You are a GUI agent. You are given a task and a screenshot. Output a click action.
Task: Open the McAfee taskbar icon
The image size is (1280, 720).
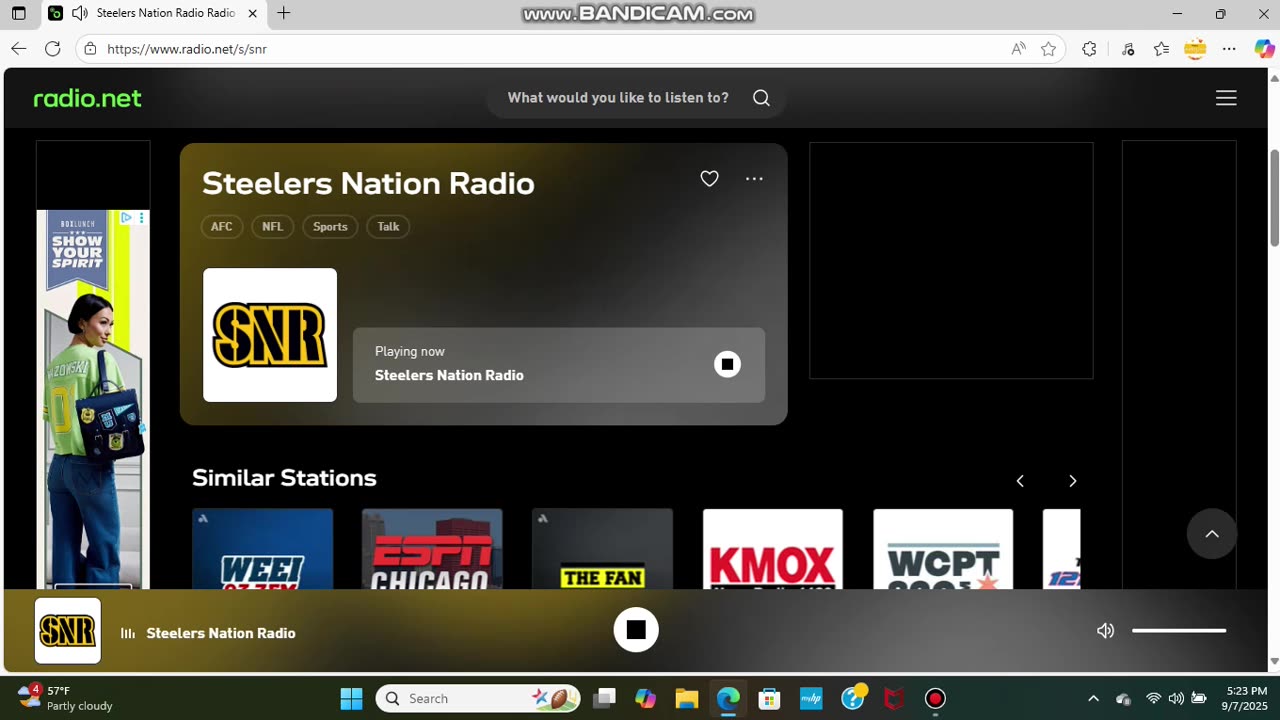[893, 698]
